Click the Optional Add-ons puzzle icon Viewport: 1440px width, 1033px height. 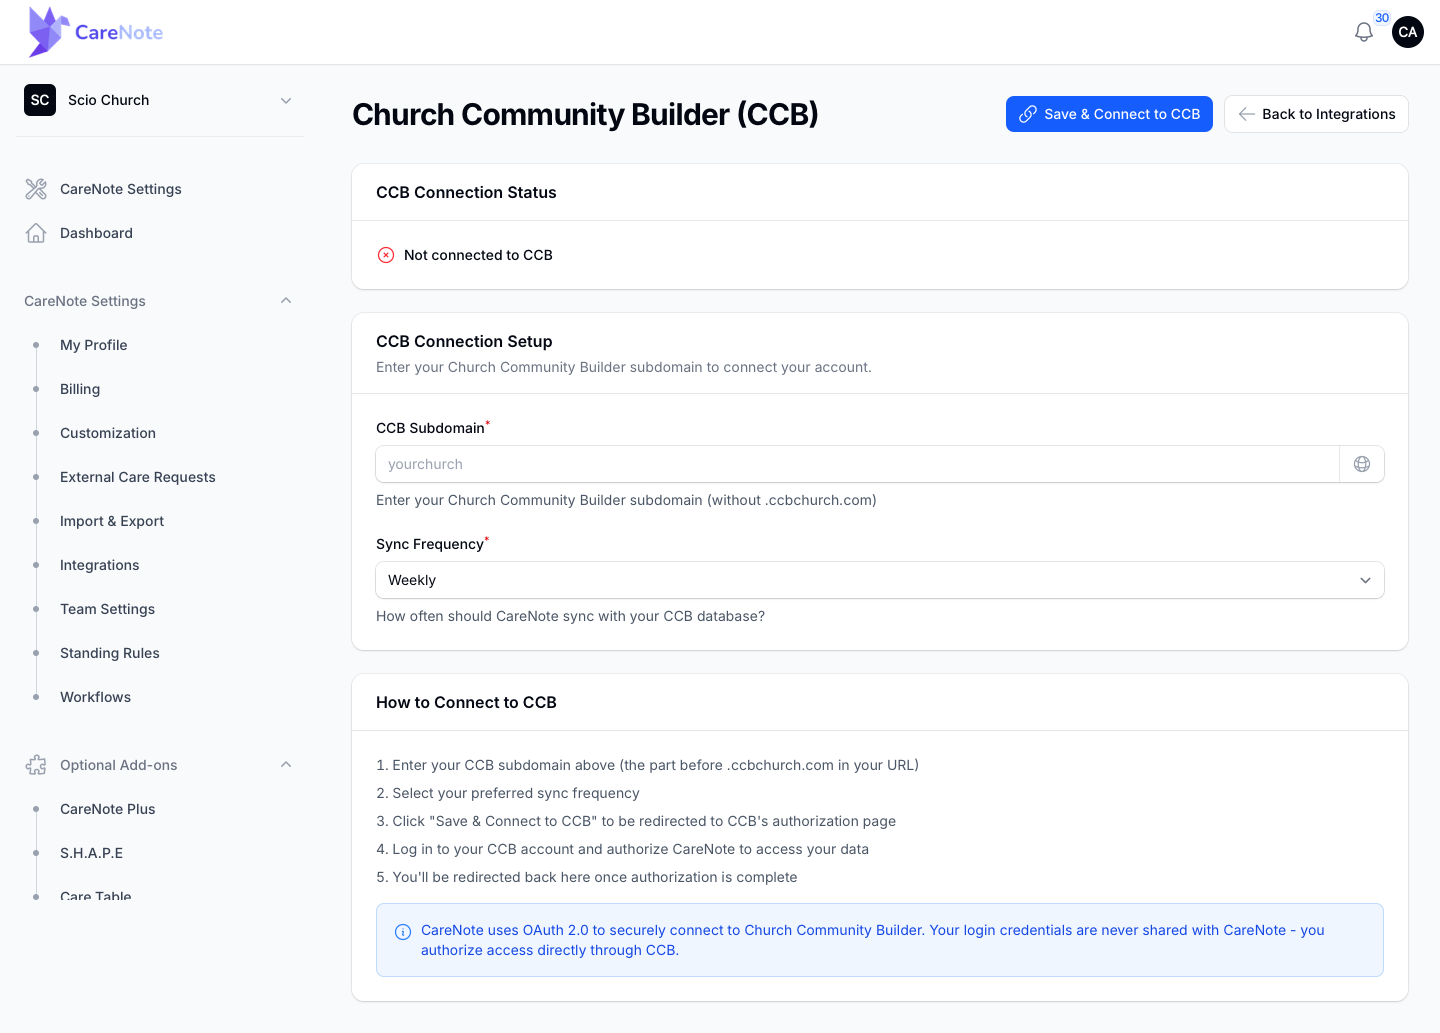[x=36, y=765]
